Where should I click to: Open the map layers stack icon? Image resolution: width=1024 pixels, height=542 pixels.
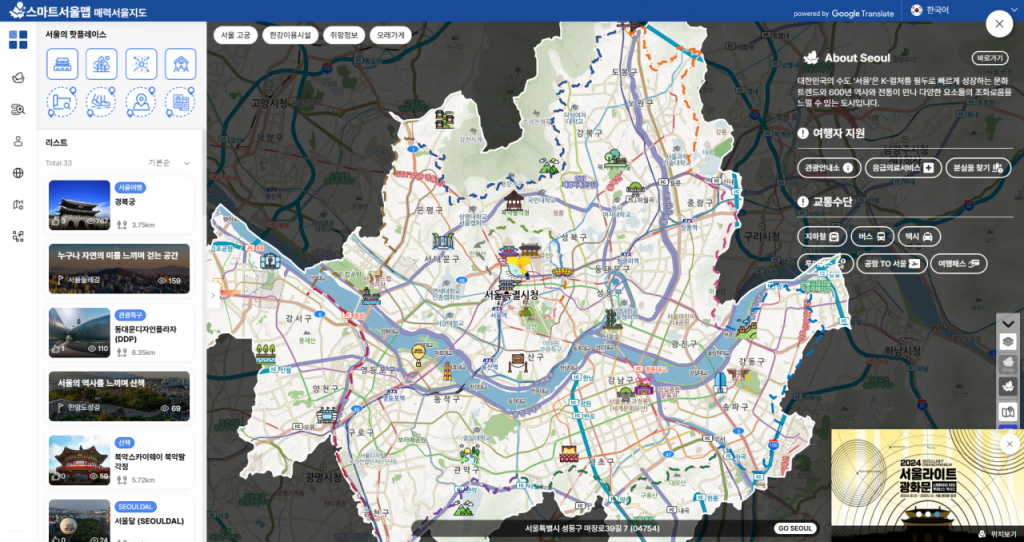(x=1008, y=342)
